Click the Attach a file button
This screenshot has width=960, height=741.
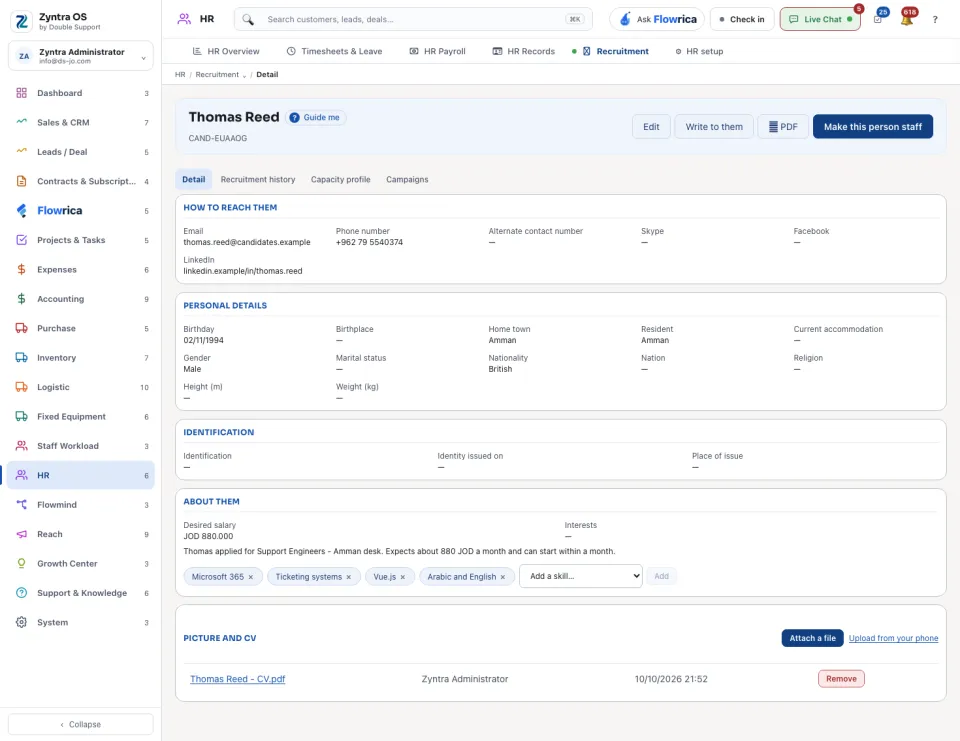[812, 638]
